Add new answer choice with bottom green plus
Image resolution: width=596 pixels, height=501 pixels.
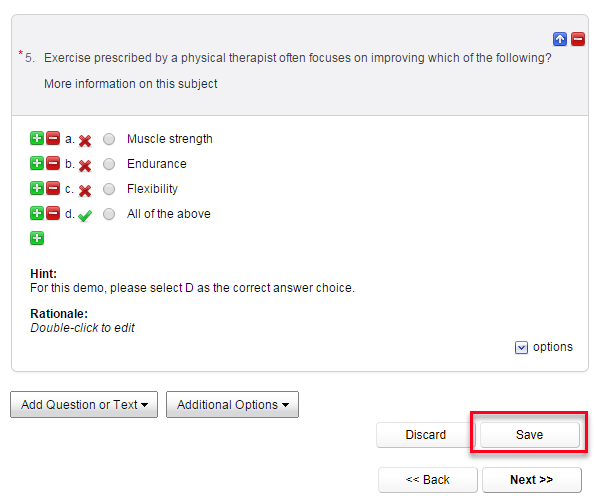pyautogui.click(x=37, y=238)
